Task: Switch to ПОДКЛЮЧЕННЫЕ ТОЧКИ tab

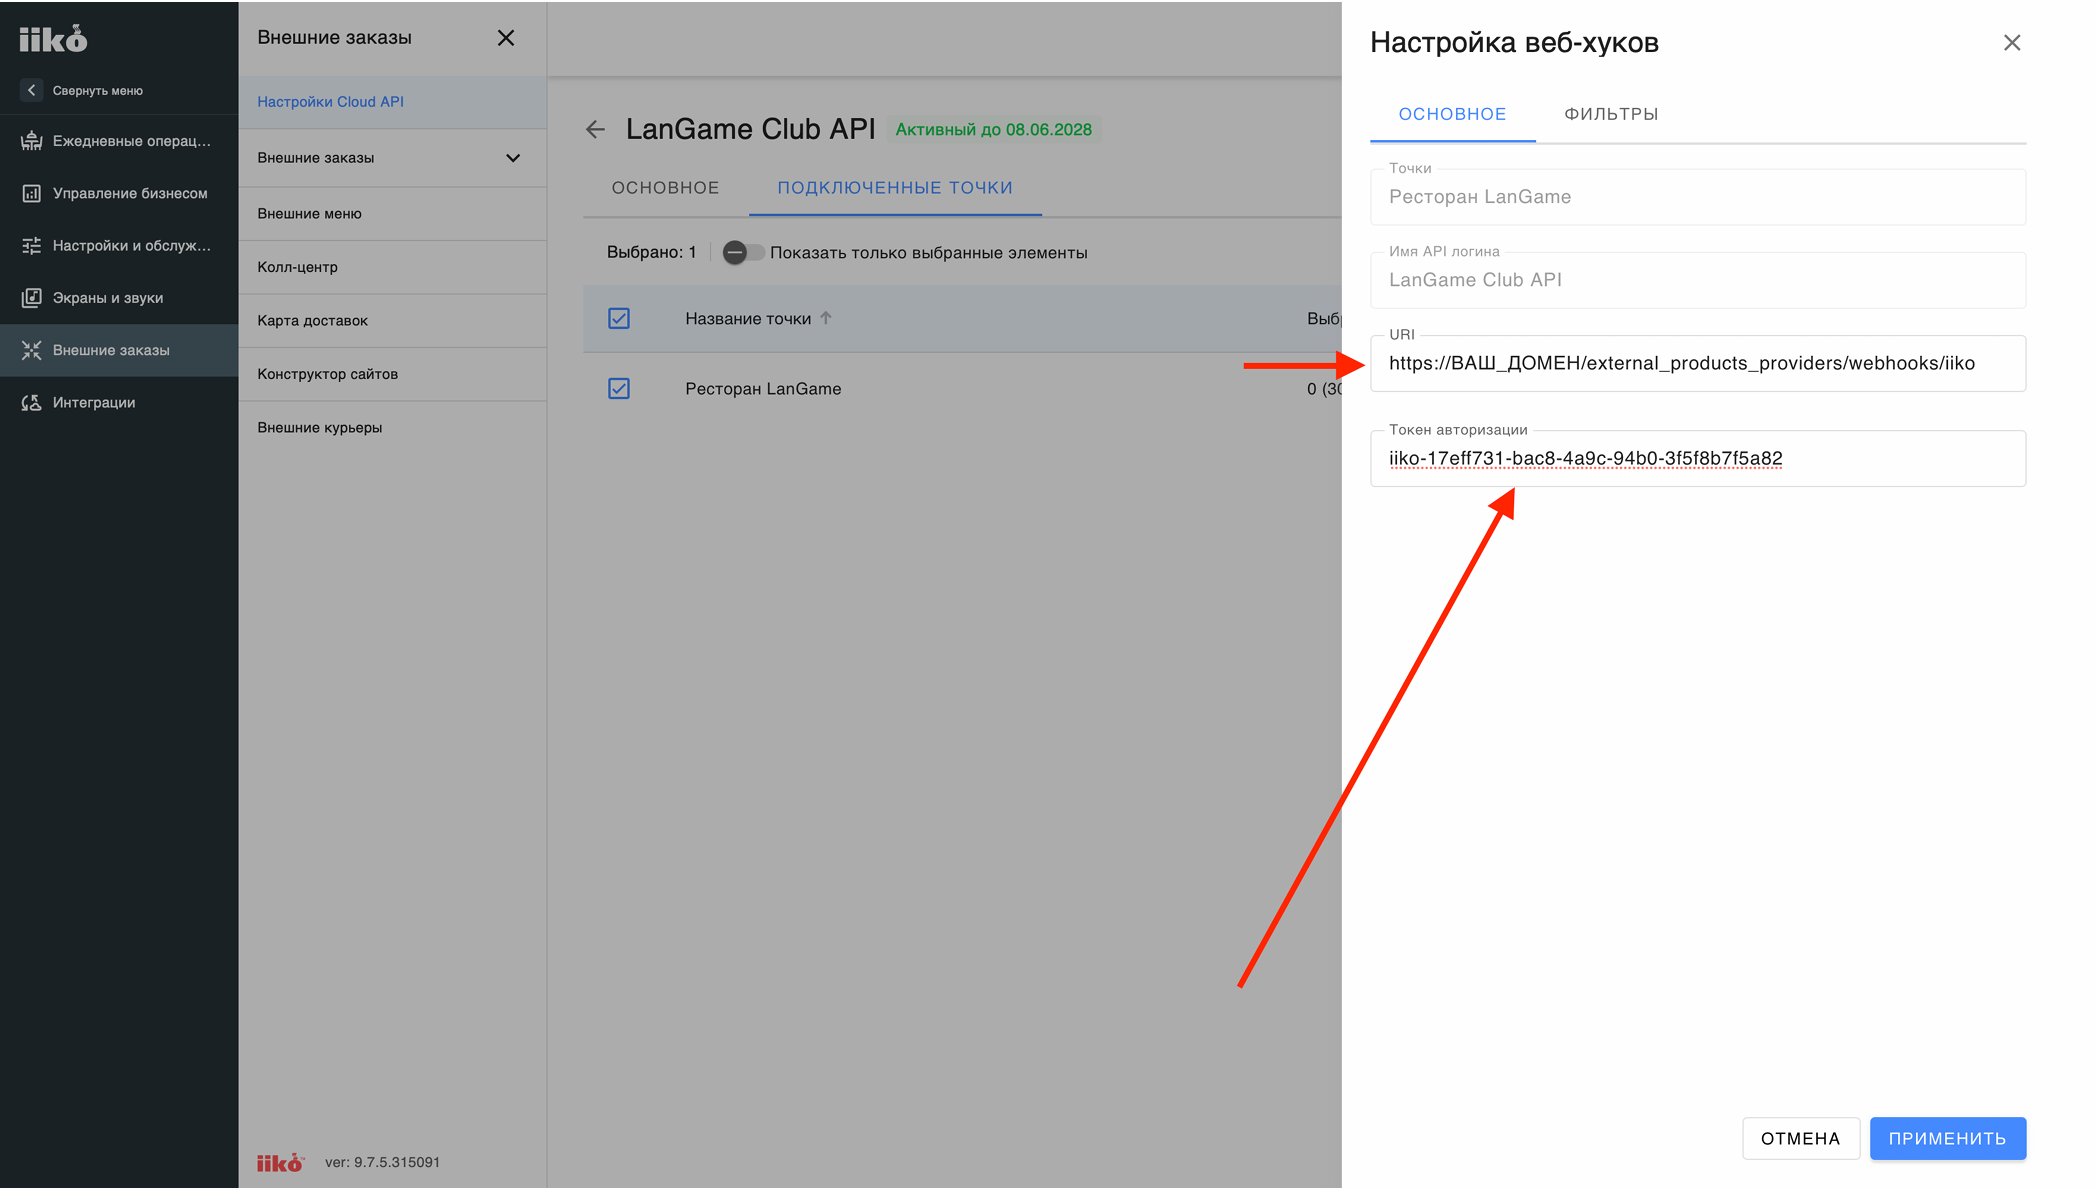Action: tap(895, 188)
